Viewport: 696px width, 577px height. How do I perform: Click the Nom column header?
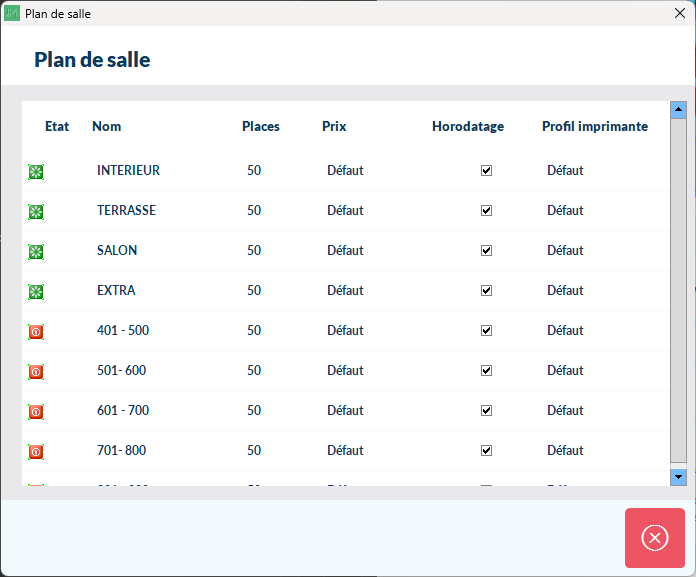(107, 126)
